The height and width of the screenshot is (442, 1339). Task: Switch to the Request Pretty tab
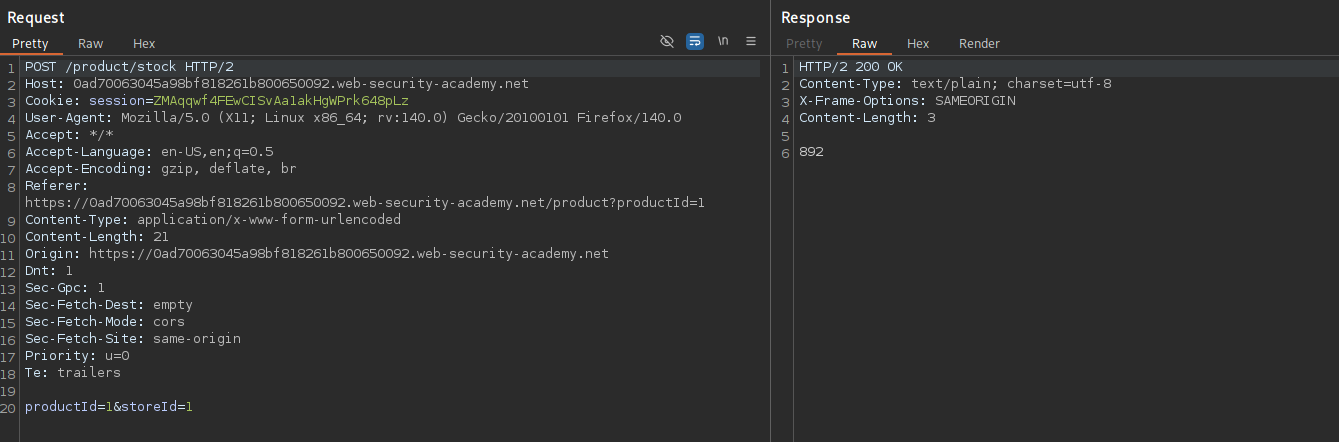coord(30,44)
